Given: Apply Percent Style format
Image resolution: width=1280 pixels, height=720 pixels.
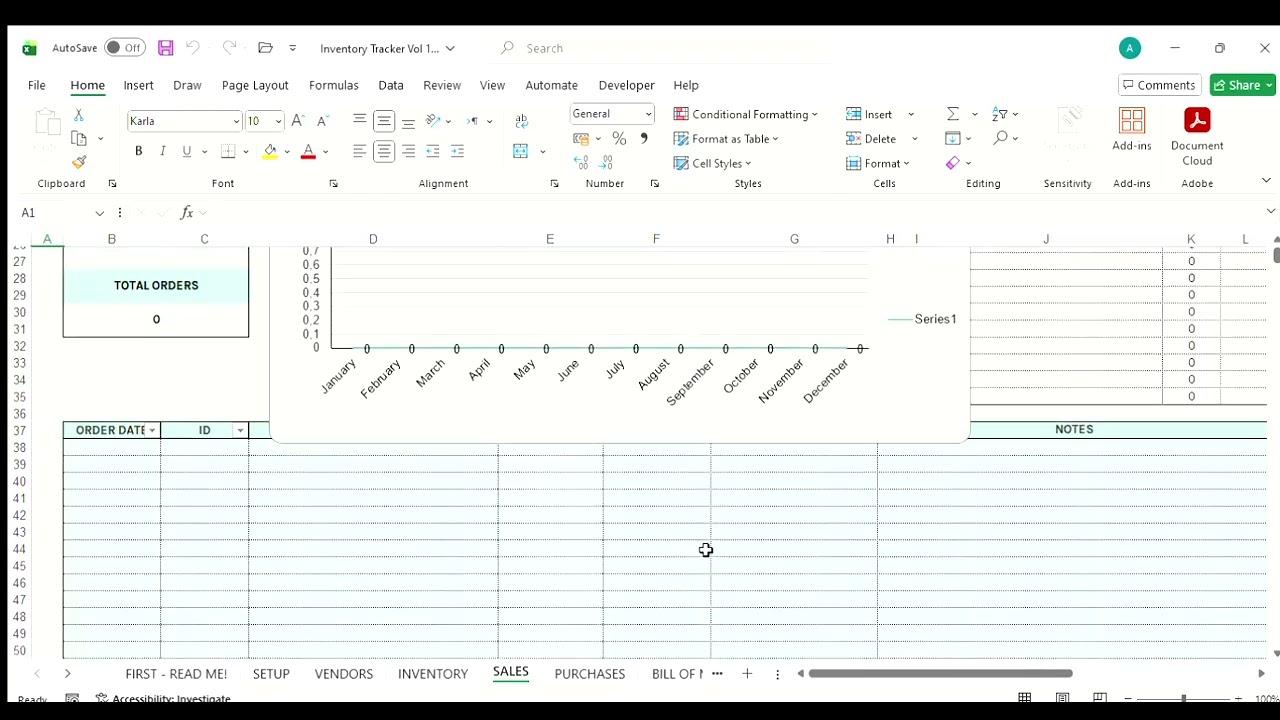Looking at the screenshot, I should (619, 139).
